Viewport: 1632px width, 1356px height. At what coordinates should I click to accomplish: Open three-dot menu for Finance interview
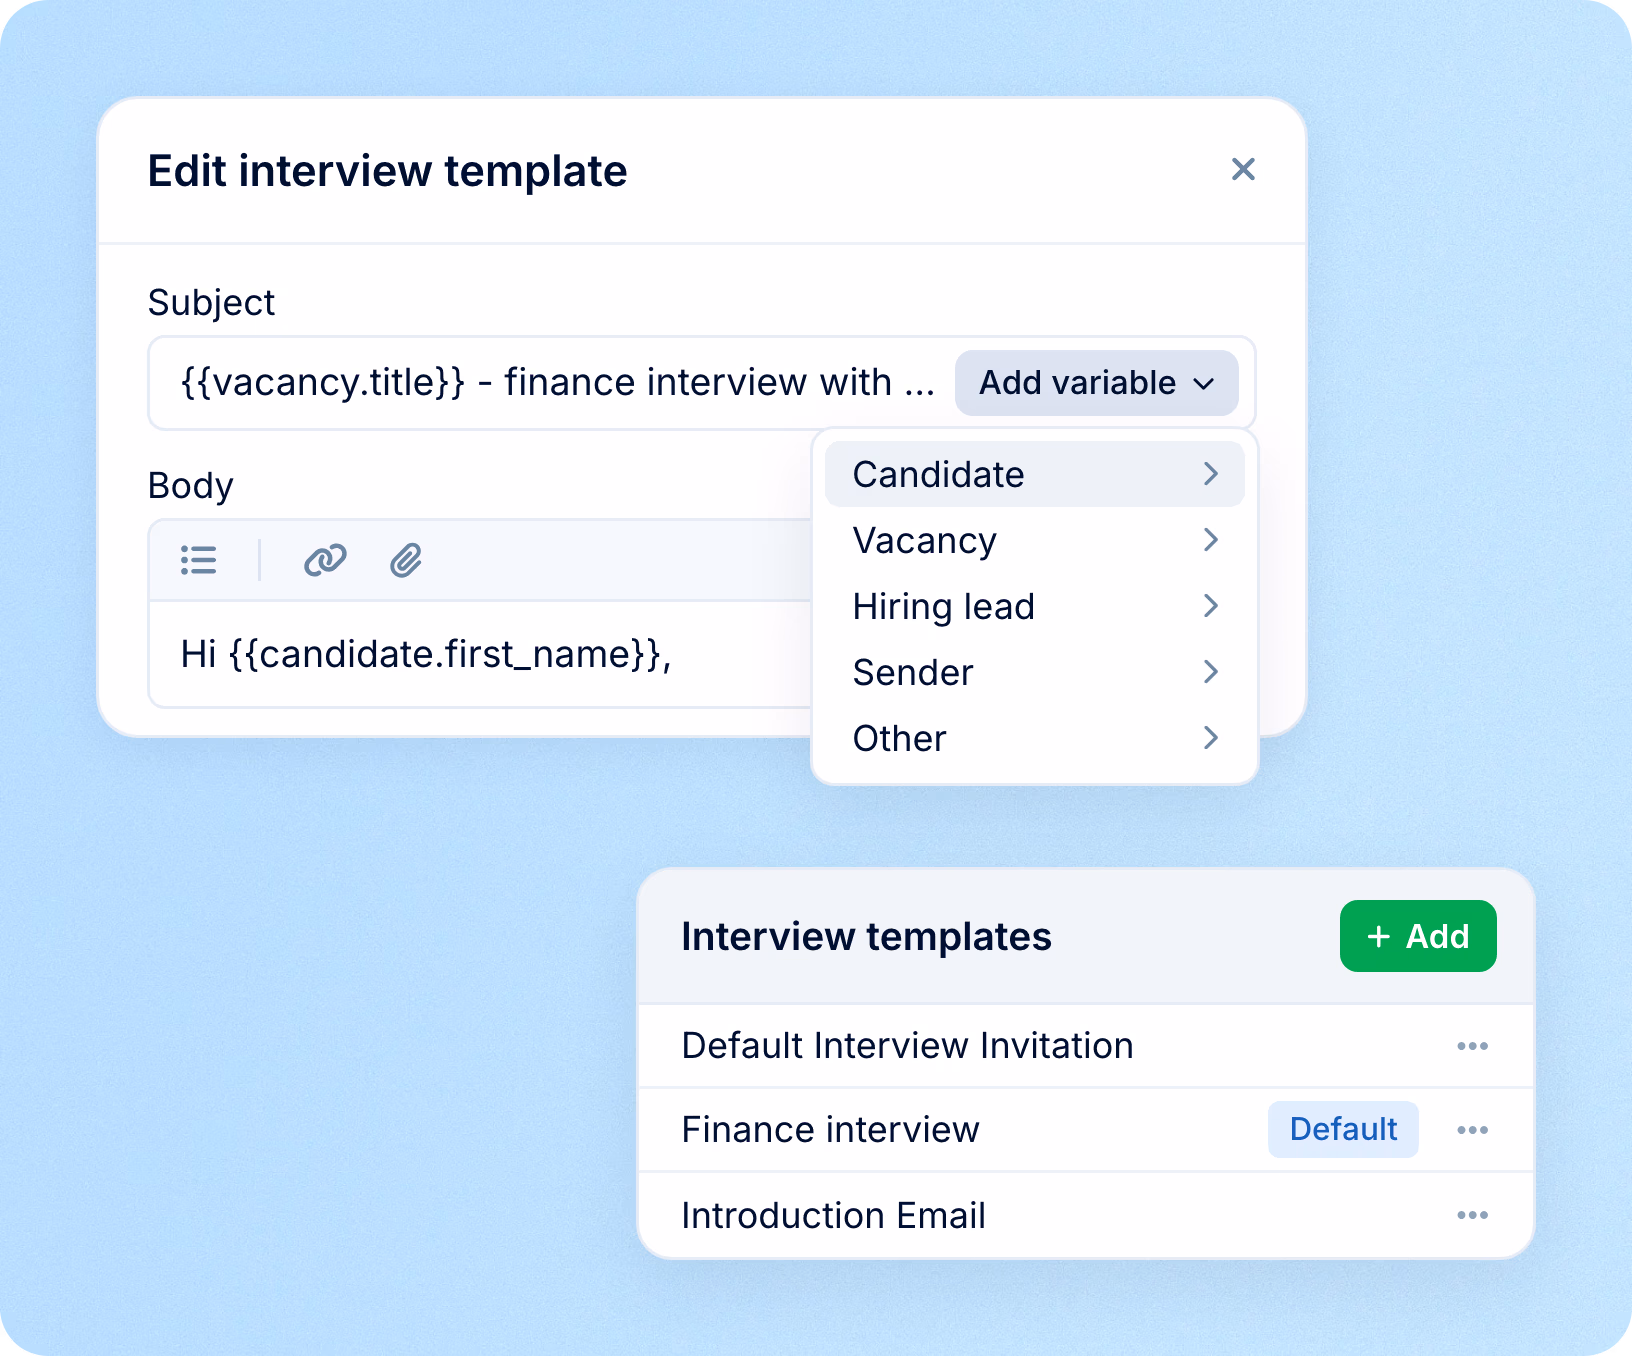point(1472,1130)
